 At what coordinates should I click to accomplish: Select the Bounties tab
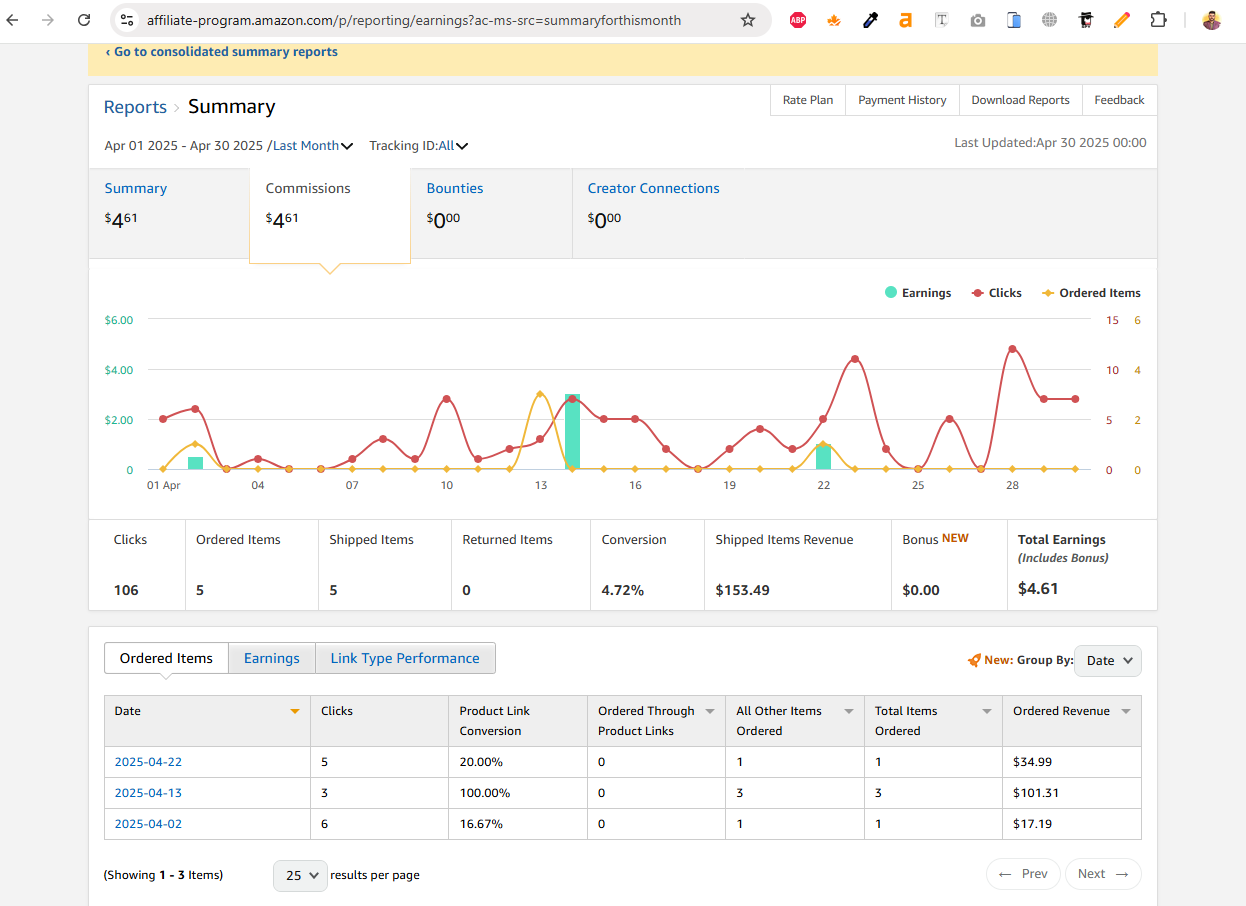point(491,213)
